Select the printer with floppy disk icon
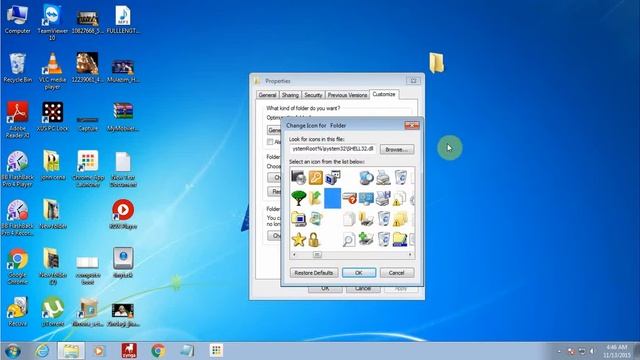This screenshot has width=640, height=360. (383, 198)
